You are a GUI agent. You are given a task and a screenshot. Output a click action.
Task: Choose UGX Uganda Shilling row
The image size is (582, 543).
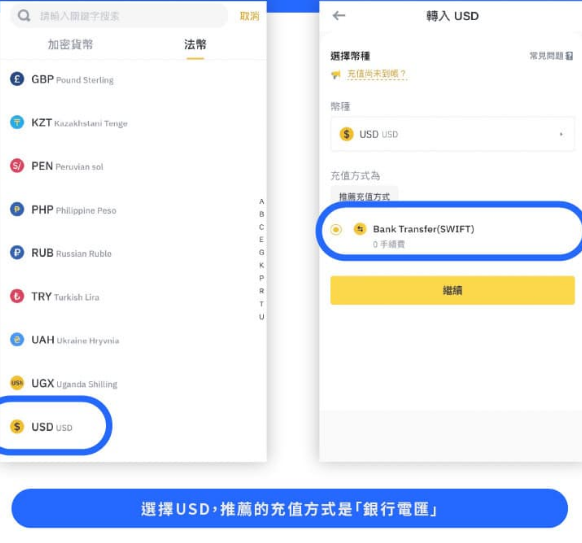[133, 383]
